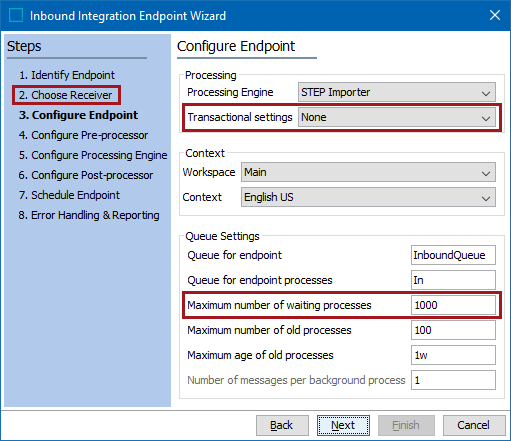Click the Back button
The image size is (511, 441).
point(282,425)
